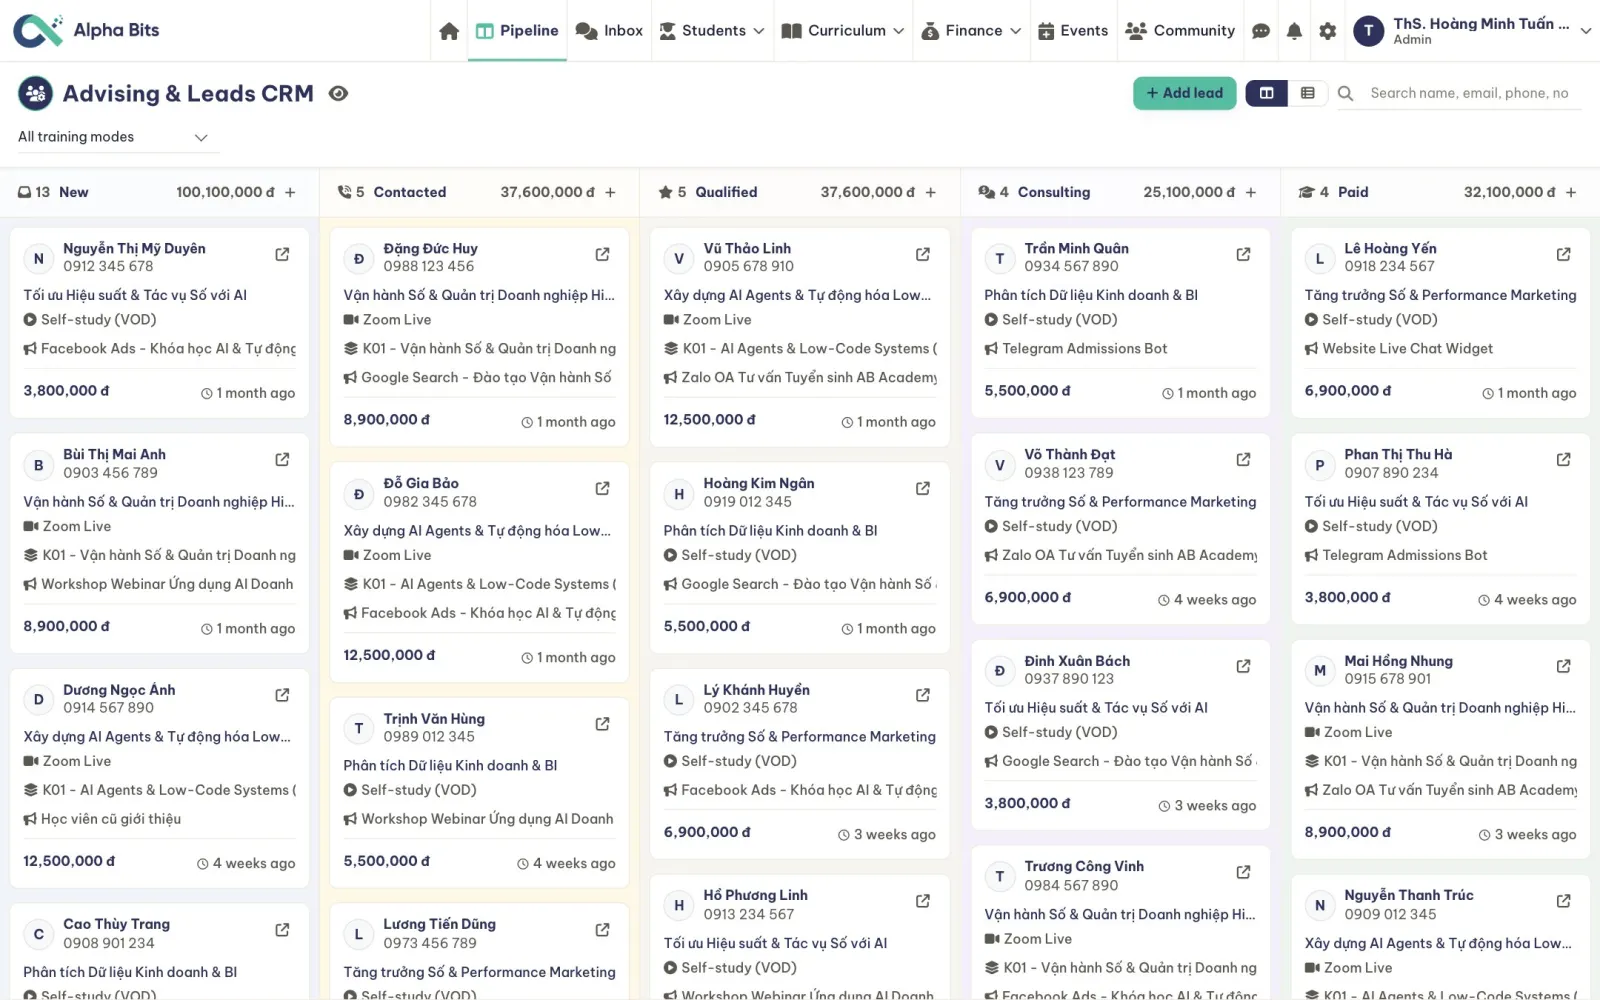The width and height of the screenshot is (1600, 1000).
Task: Switch to table list view
Action: pos(1307,93)
